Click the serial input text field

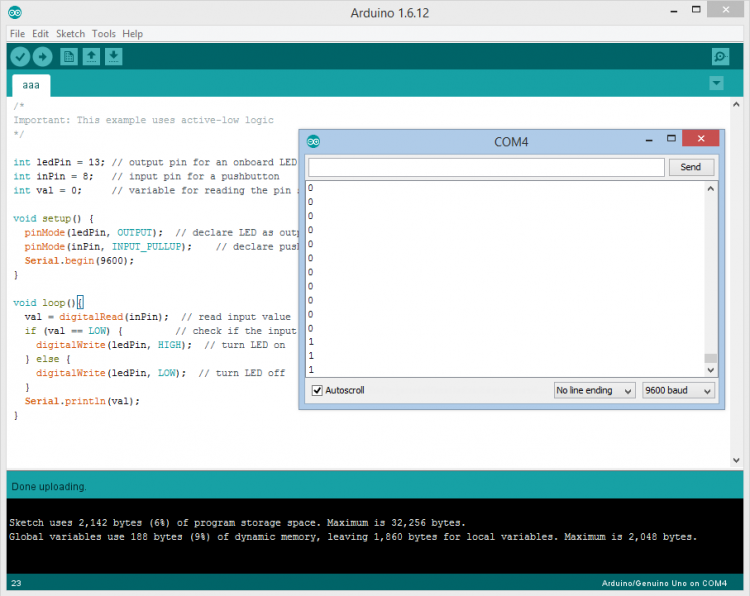click(486, 167)
